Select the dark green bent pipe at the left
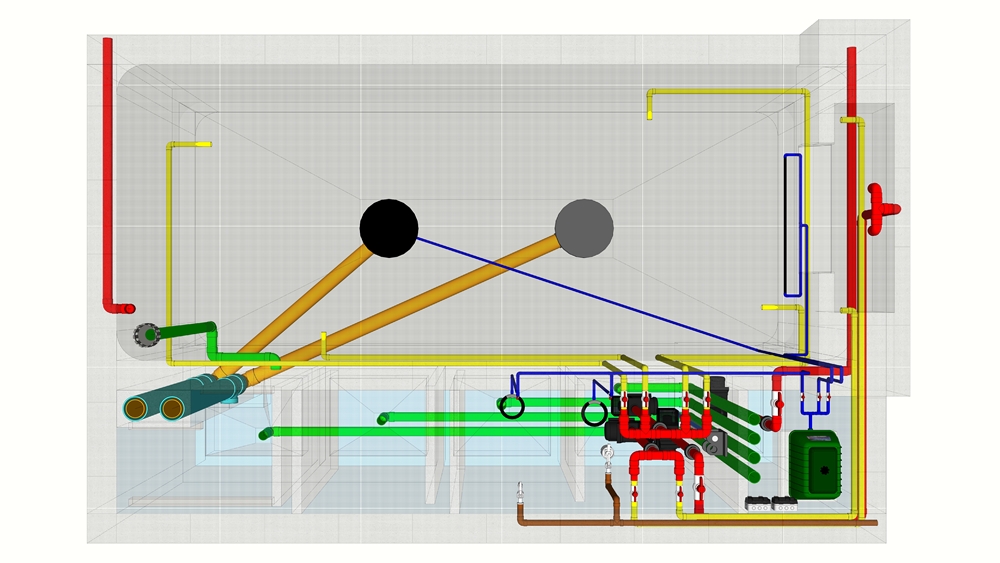The image size is (1000, 563). (210, 344)
